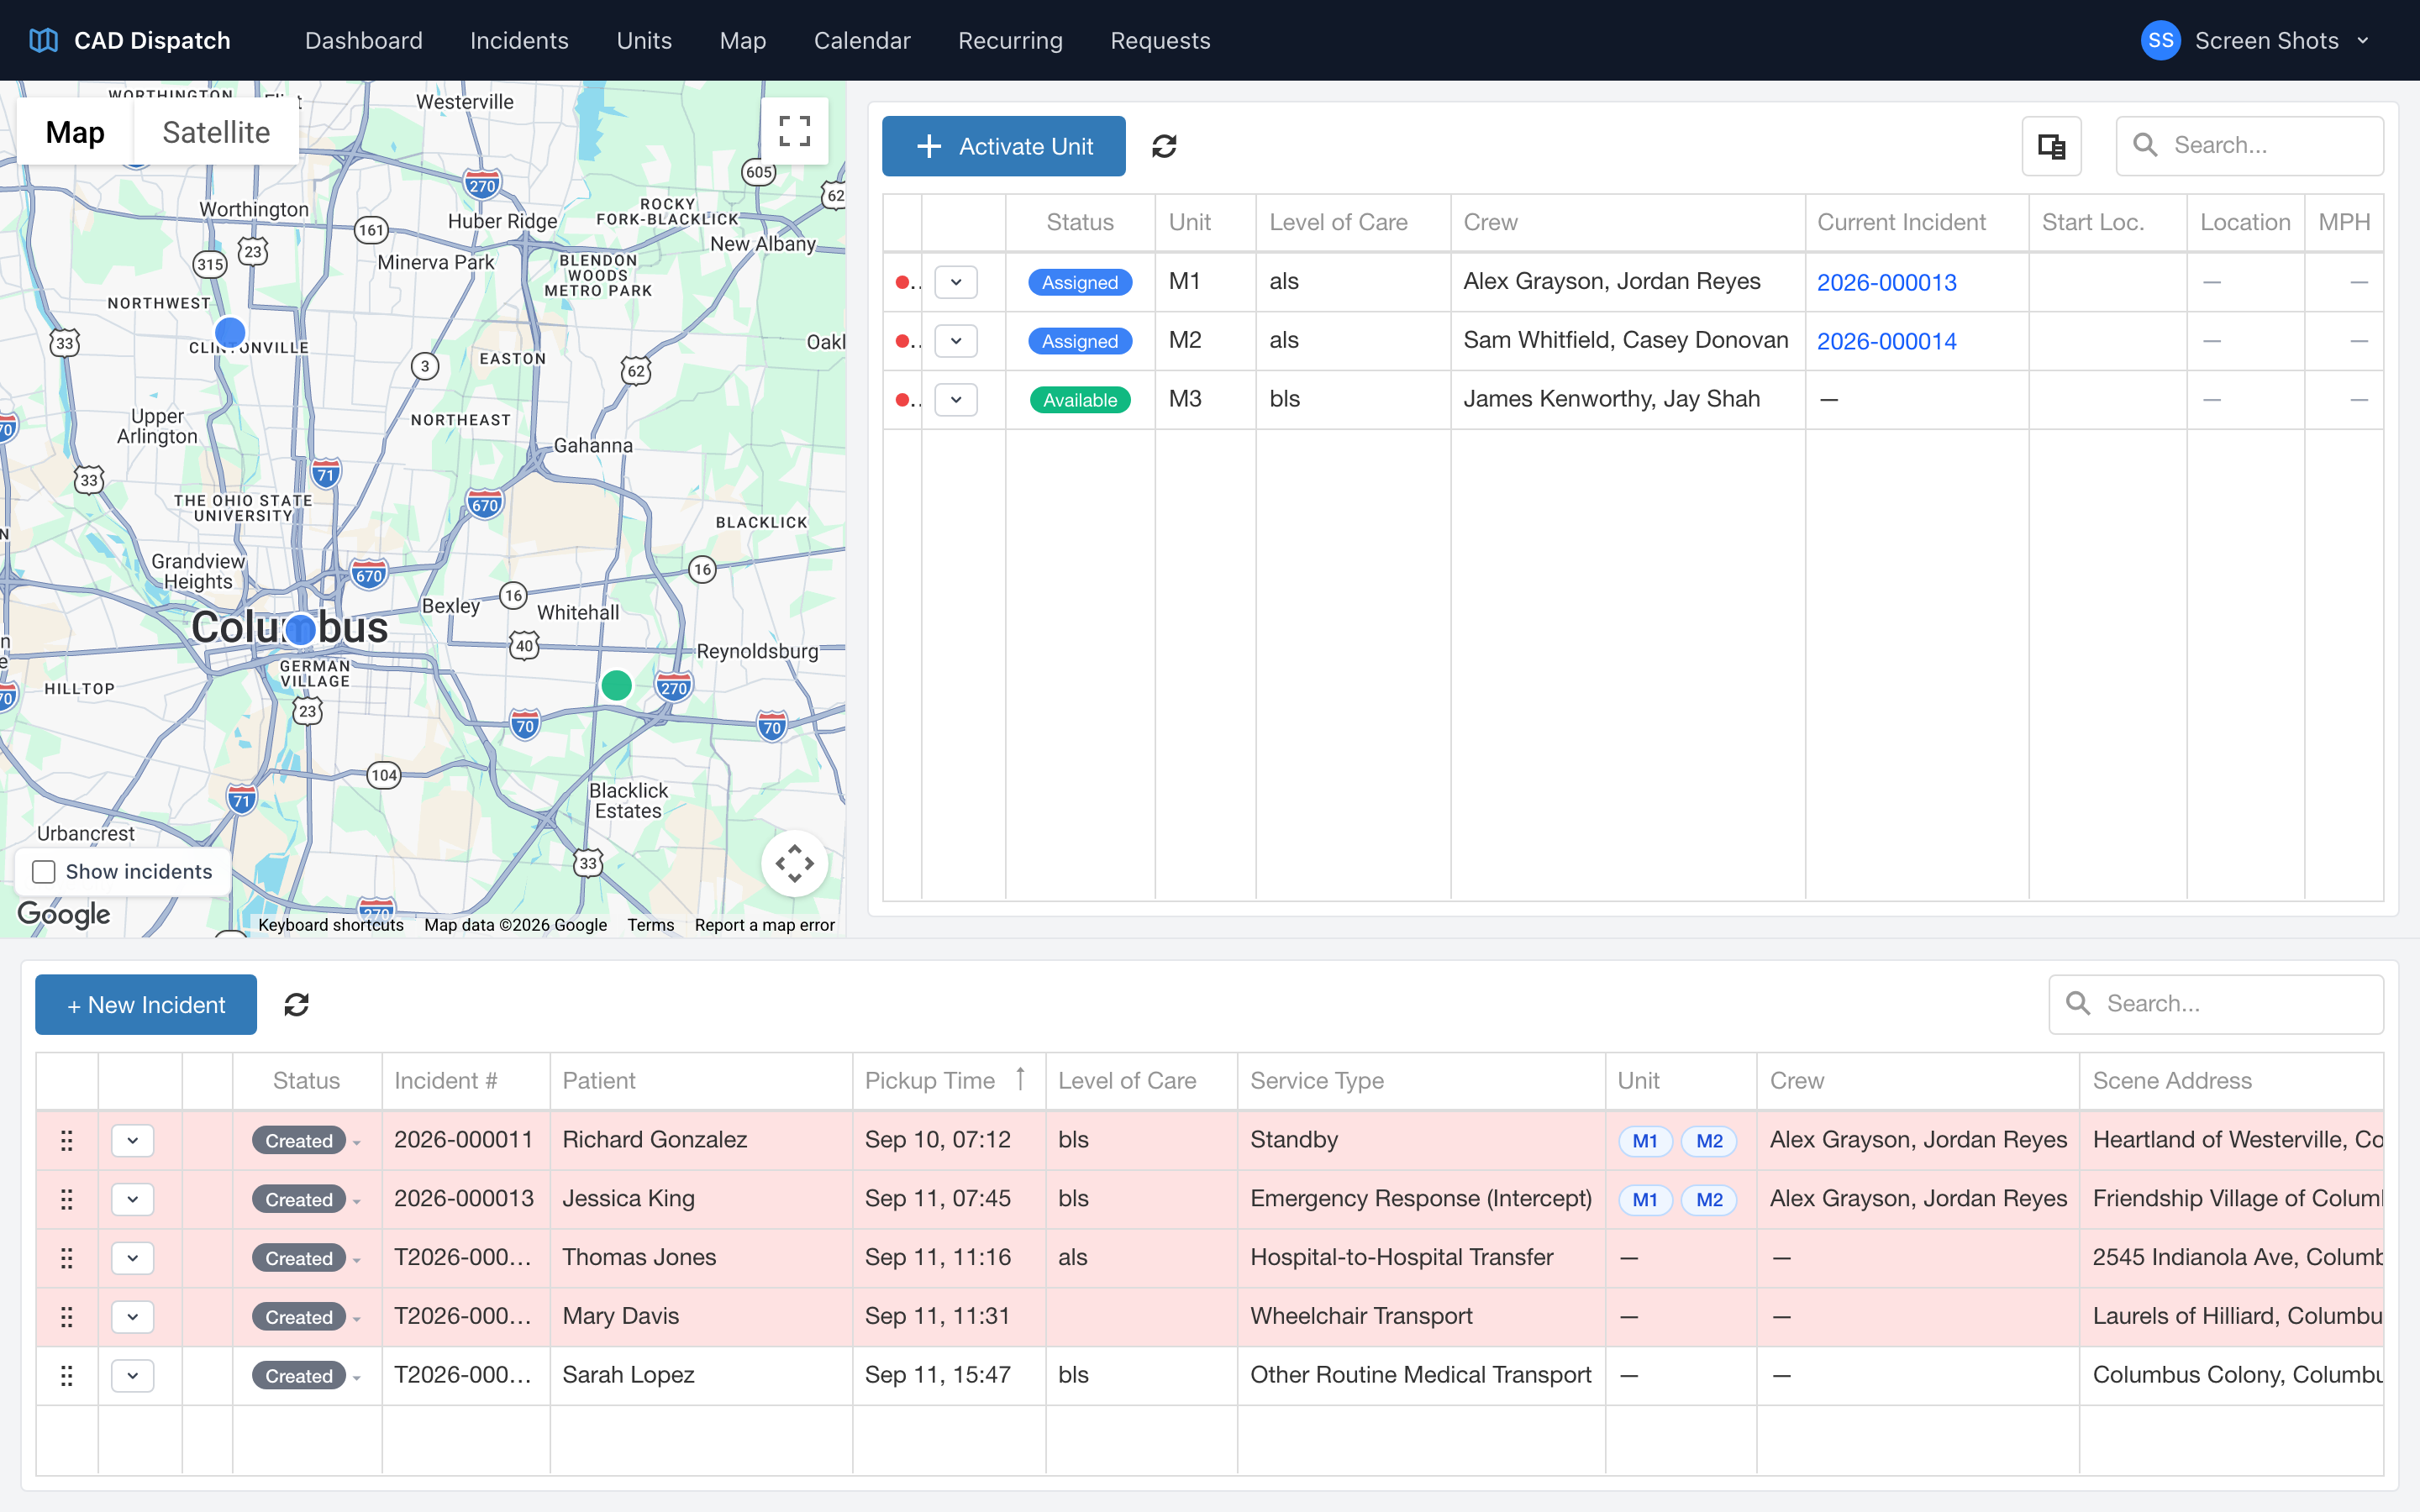Open the Calendar nav item
Screen dimensions: 2420x1512
pos(862,40)
